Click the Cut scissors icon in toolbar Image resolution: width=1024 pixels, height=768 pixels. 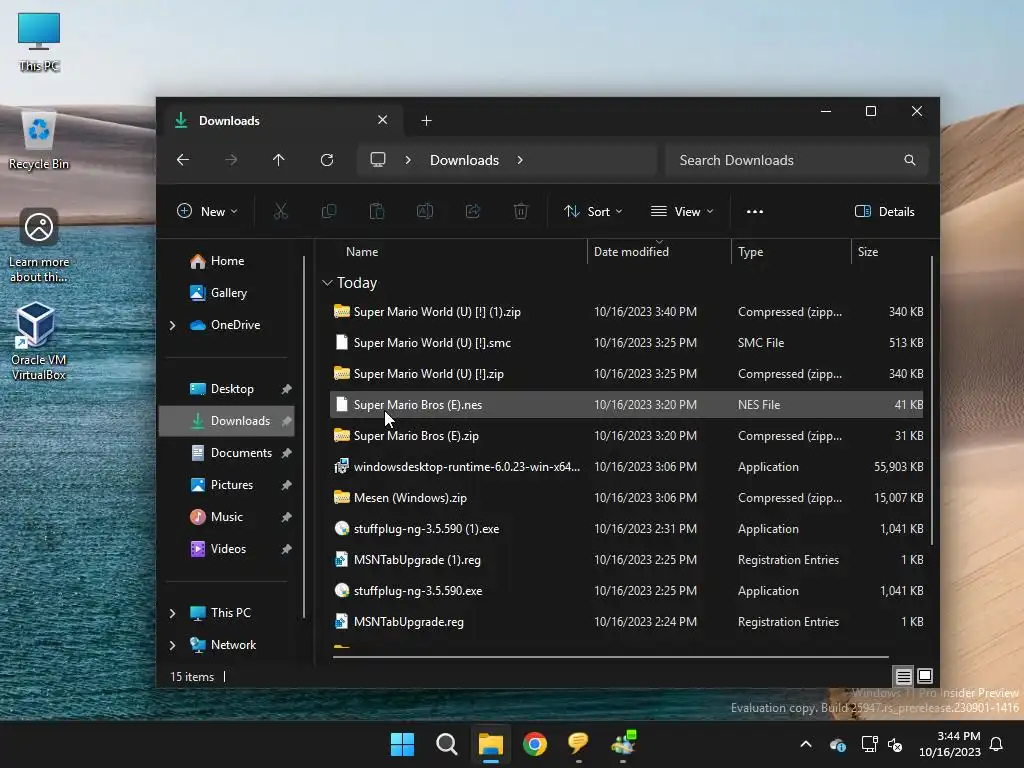pos(281,212)
